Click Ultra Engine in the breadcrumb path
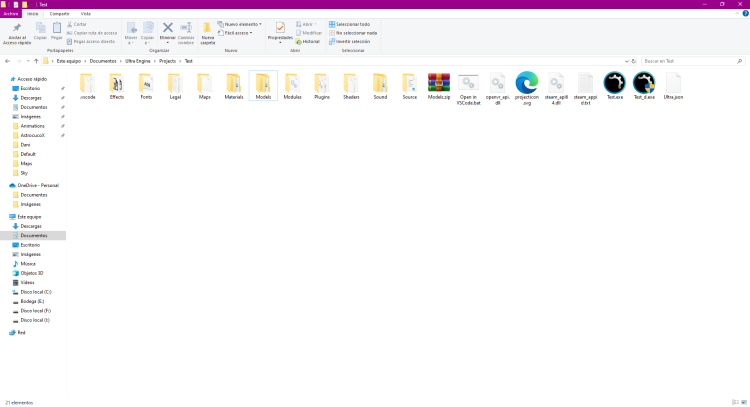Image resolution: width=750 pixels, height=407 pixels. click(x=138, y=61)
